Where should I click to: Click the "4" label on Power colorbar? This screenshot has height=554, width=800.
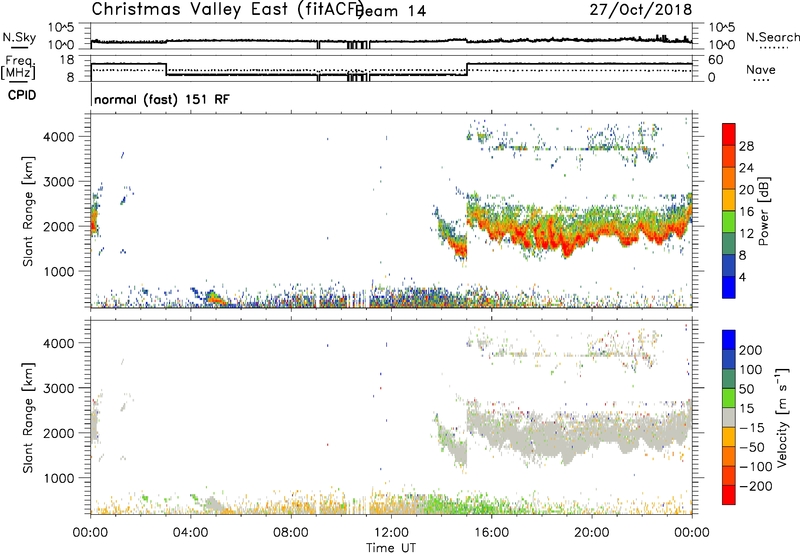coord(742,277)
